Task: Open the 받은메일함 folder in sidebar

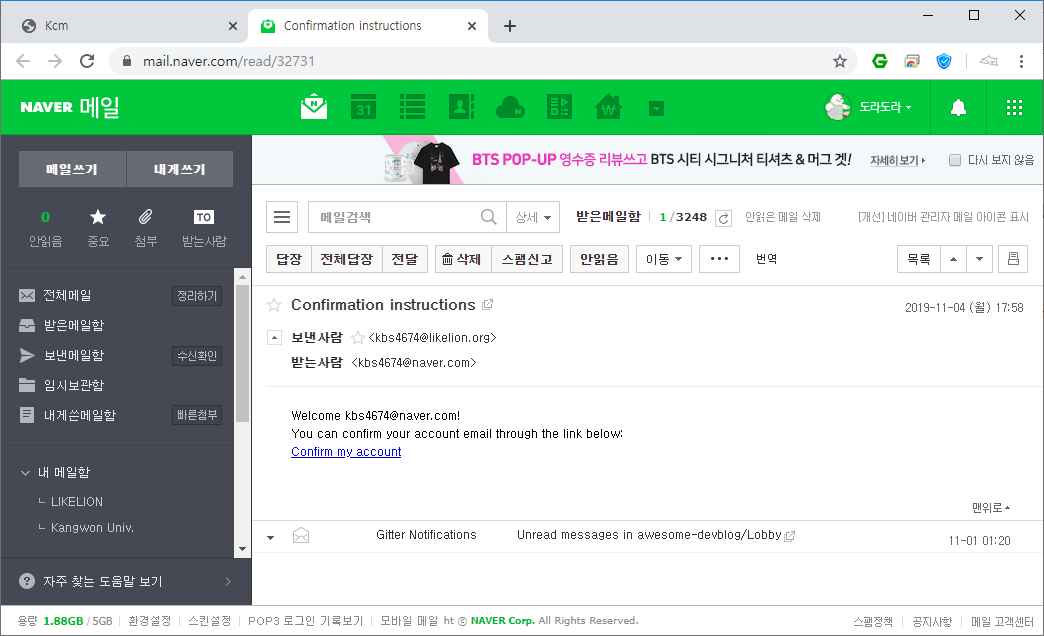Action: tap(73, 325)
